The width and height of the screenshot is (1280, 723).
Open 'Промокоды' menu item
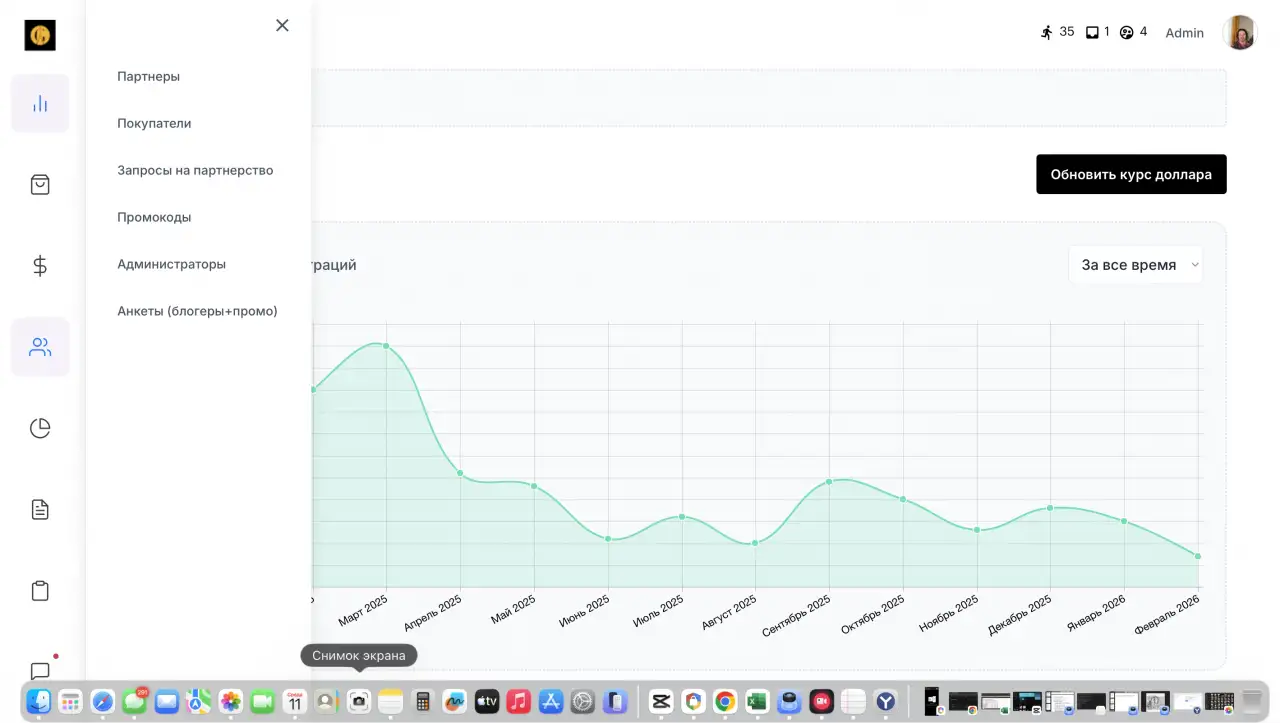click(154, 217)
